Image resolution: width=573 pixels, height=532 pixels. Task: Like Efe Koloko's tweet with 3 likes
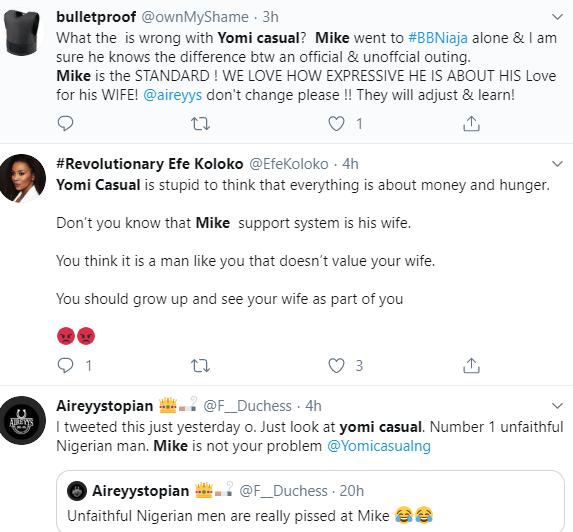point(336,365)
